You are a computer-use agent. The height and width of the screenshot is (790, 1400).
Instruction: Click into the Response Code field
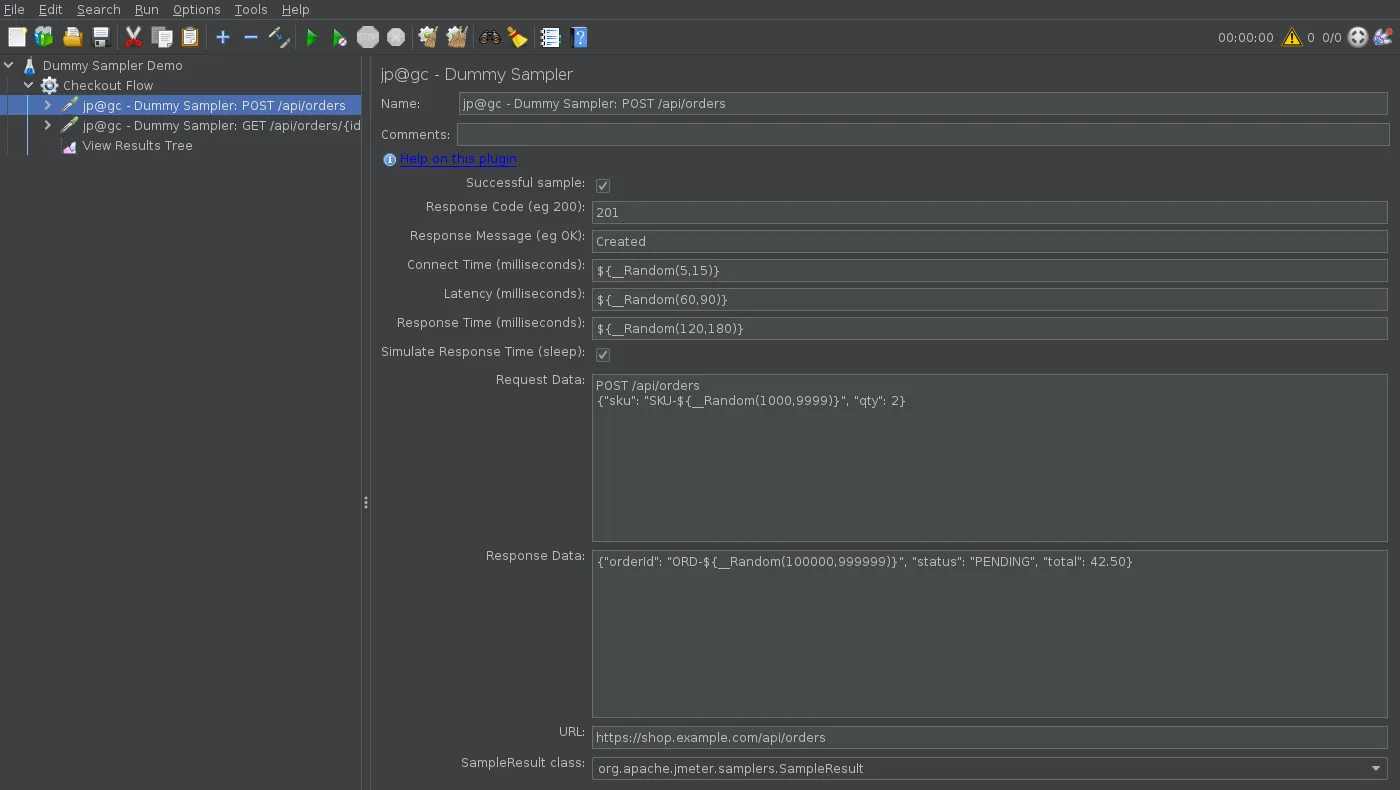tap(989, 212)
